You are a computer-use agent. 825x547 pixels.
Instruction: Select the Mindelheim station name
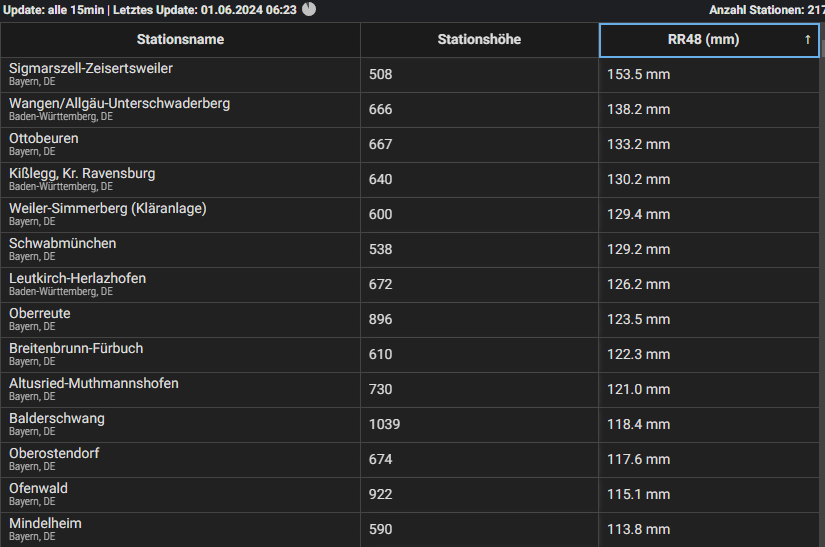coord(45,523)
